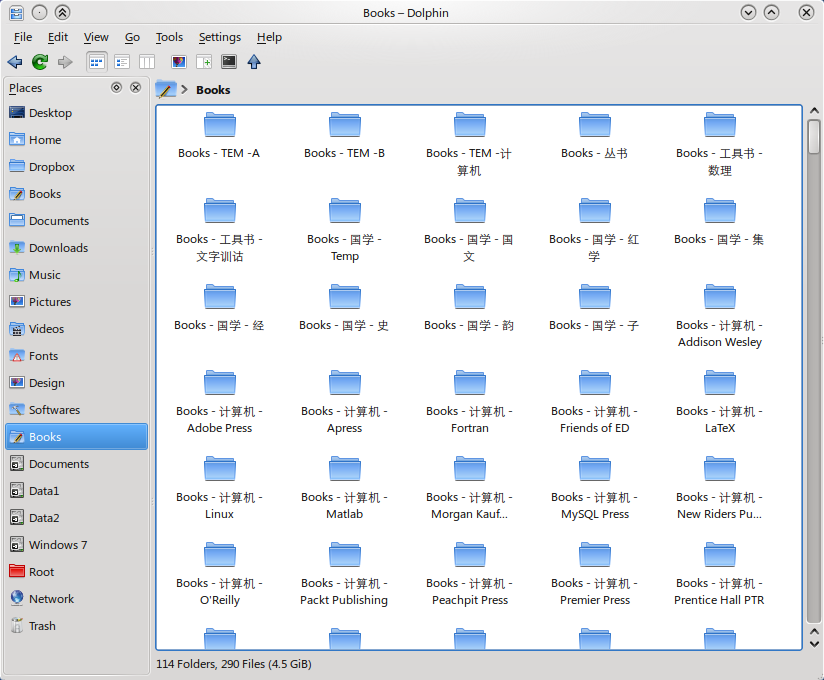
Task: Select folder Books - 计算机 - LaTeX
Action: click(719, 403)
